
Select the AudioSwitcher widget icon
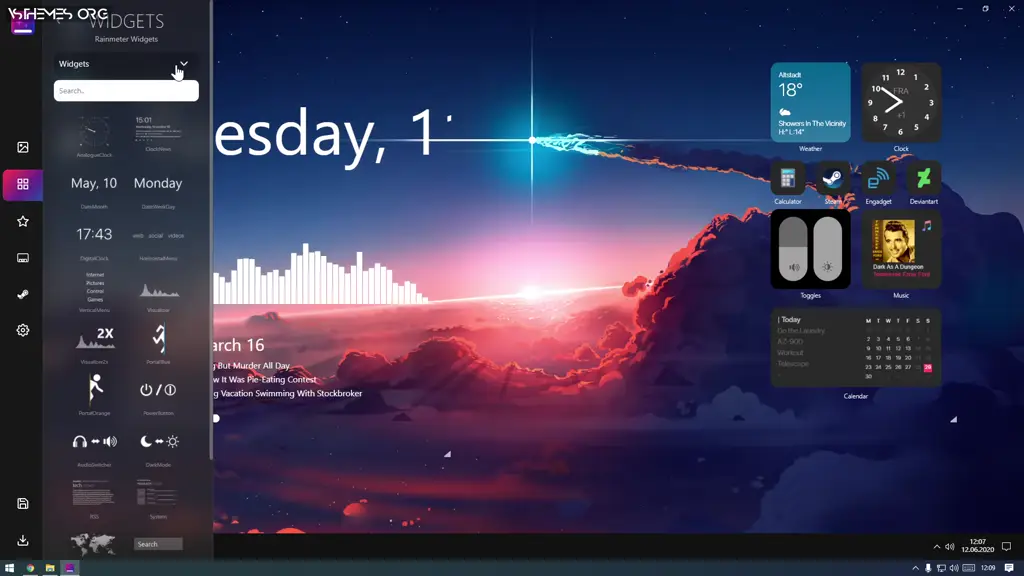pos(95,441)
